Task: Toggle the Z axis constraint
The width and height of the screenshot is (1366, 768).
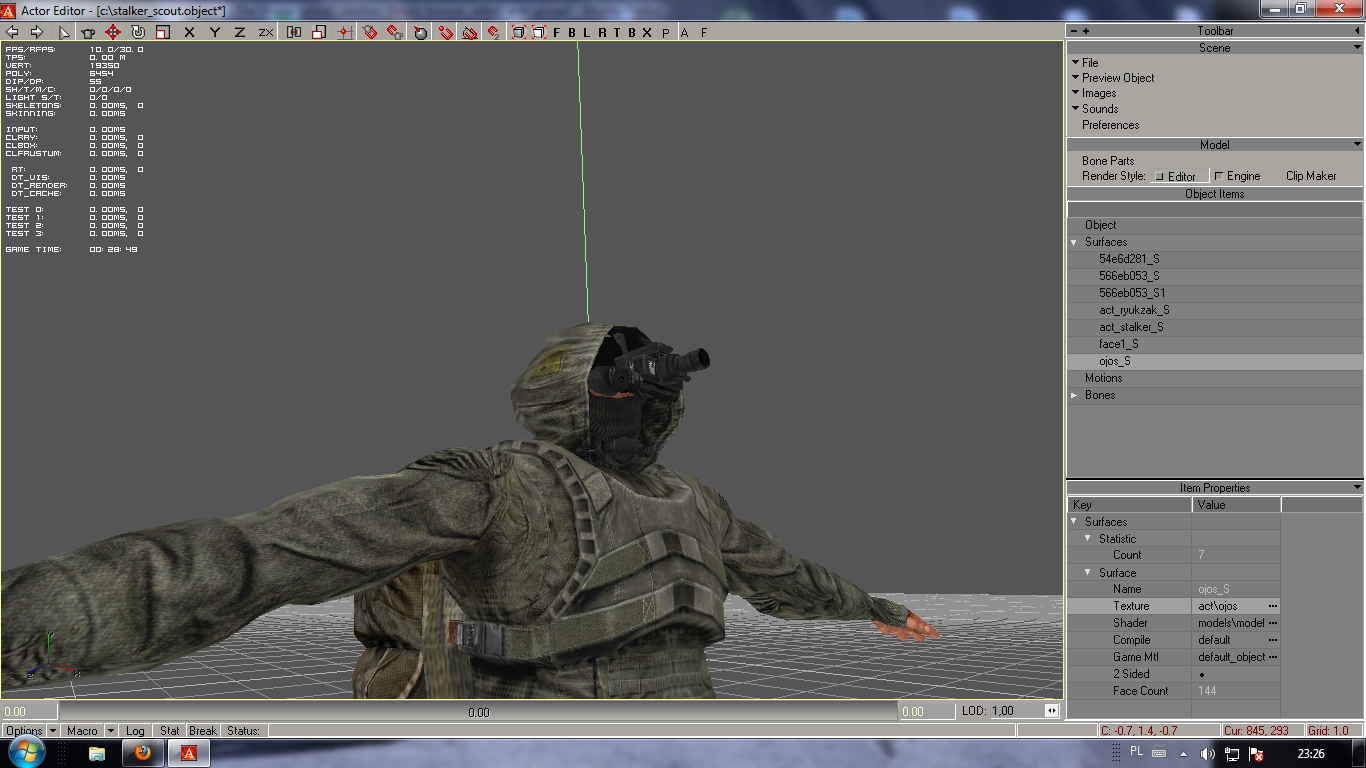Action: [x=239, y=32]
